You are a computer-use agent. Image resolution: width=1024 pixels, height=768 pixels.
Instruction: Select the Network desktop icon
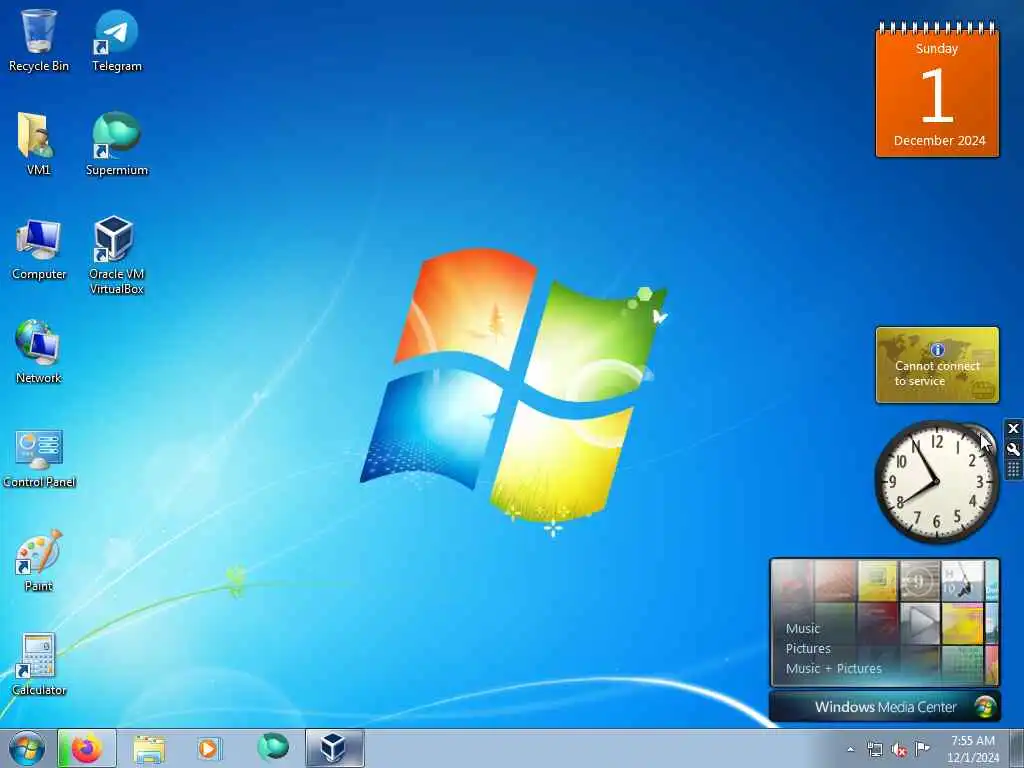(x=38, y=352)
